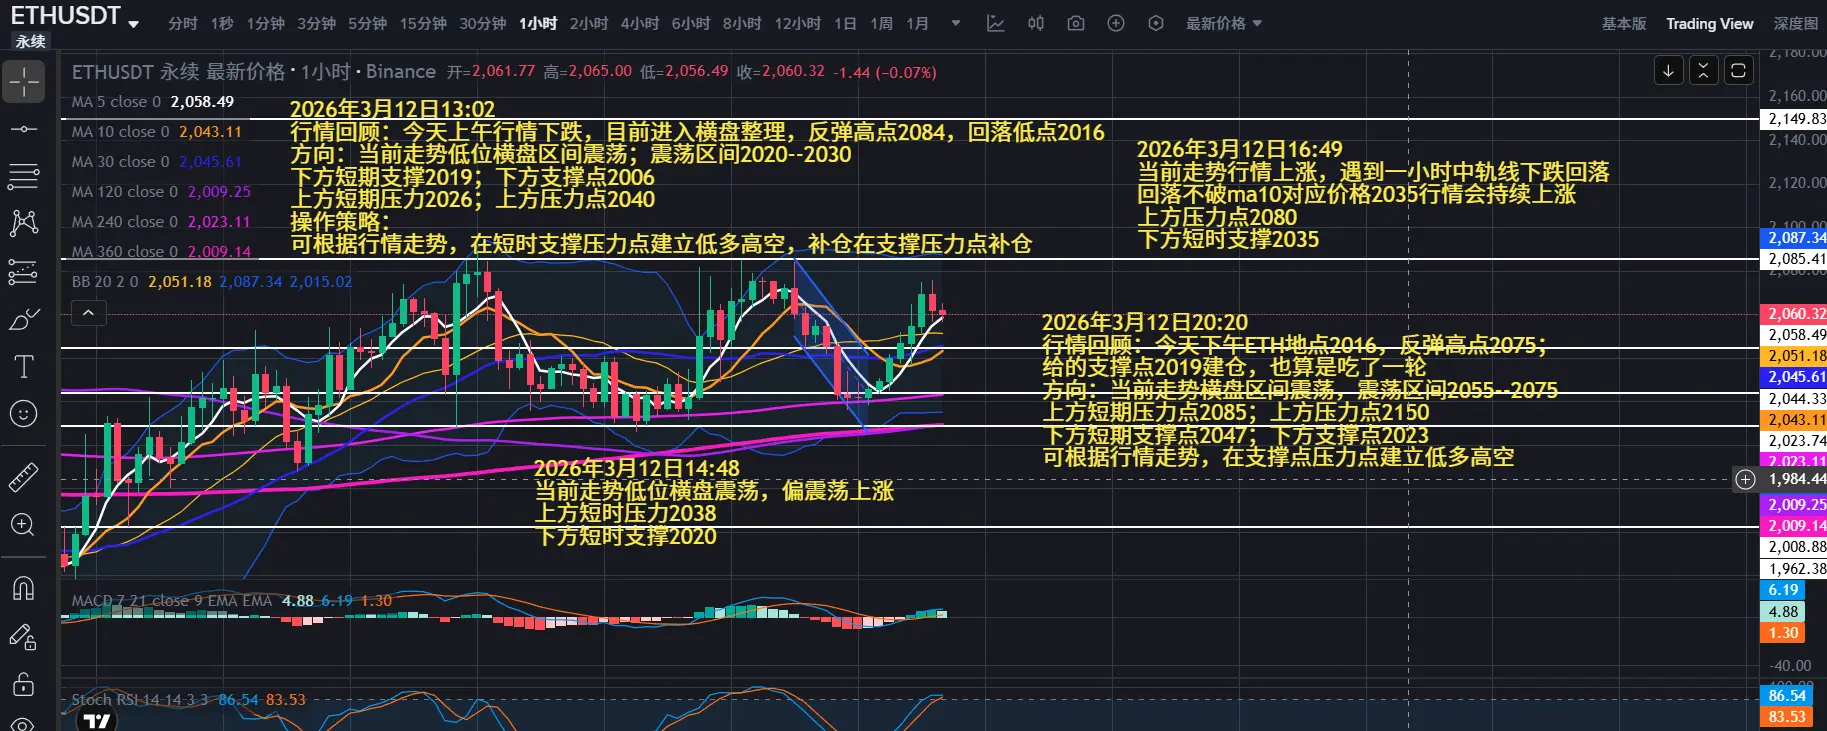
Task: Click the scroll-down arrow chart button
Action: pos(1668,70)
